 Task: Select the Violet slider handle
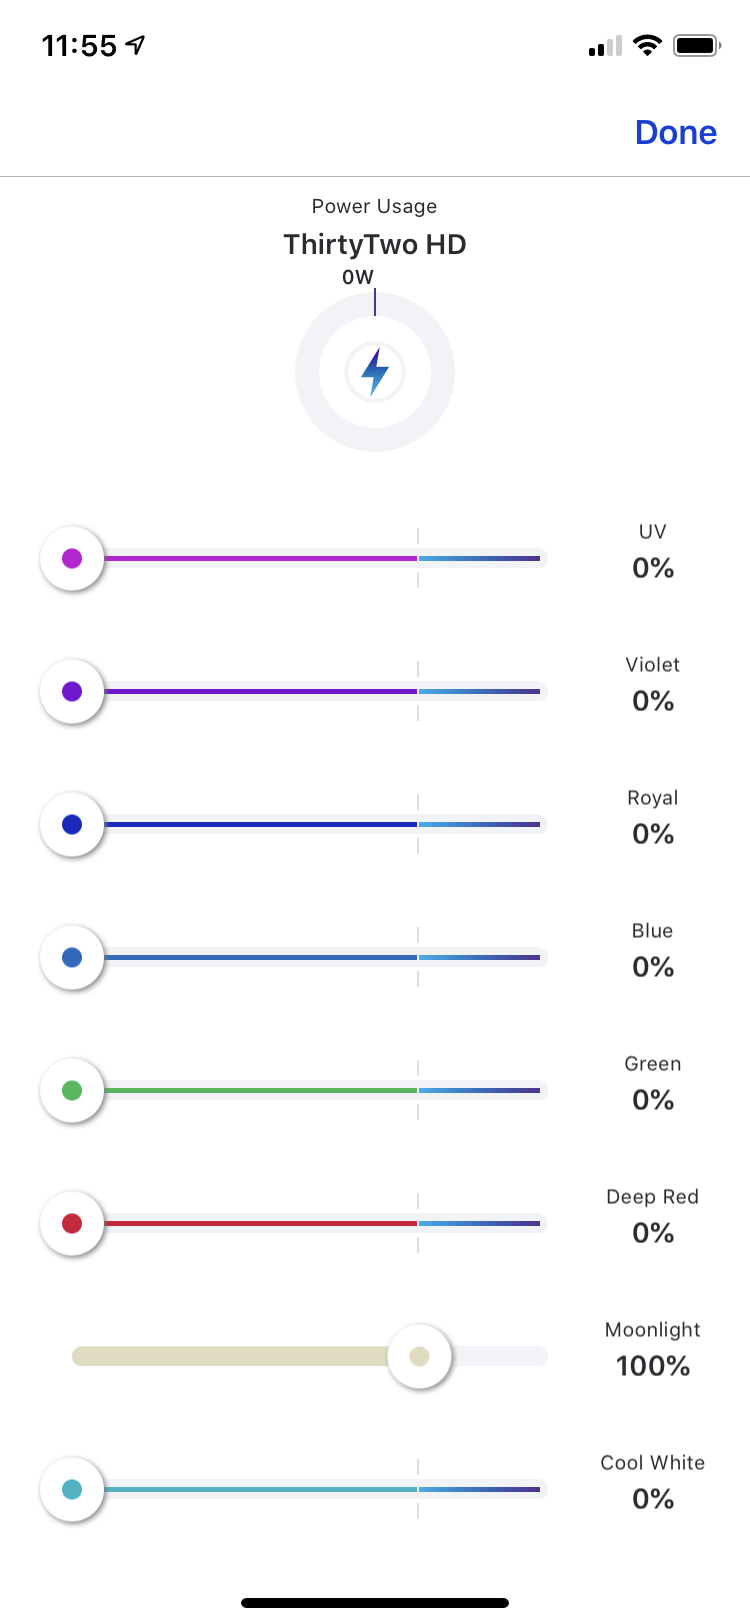72,691
